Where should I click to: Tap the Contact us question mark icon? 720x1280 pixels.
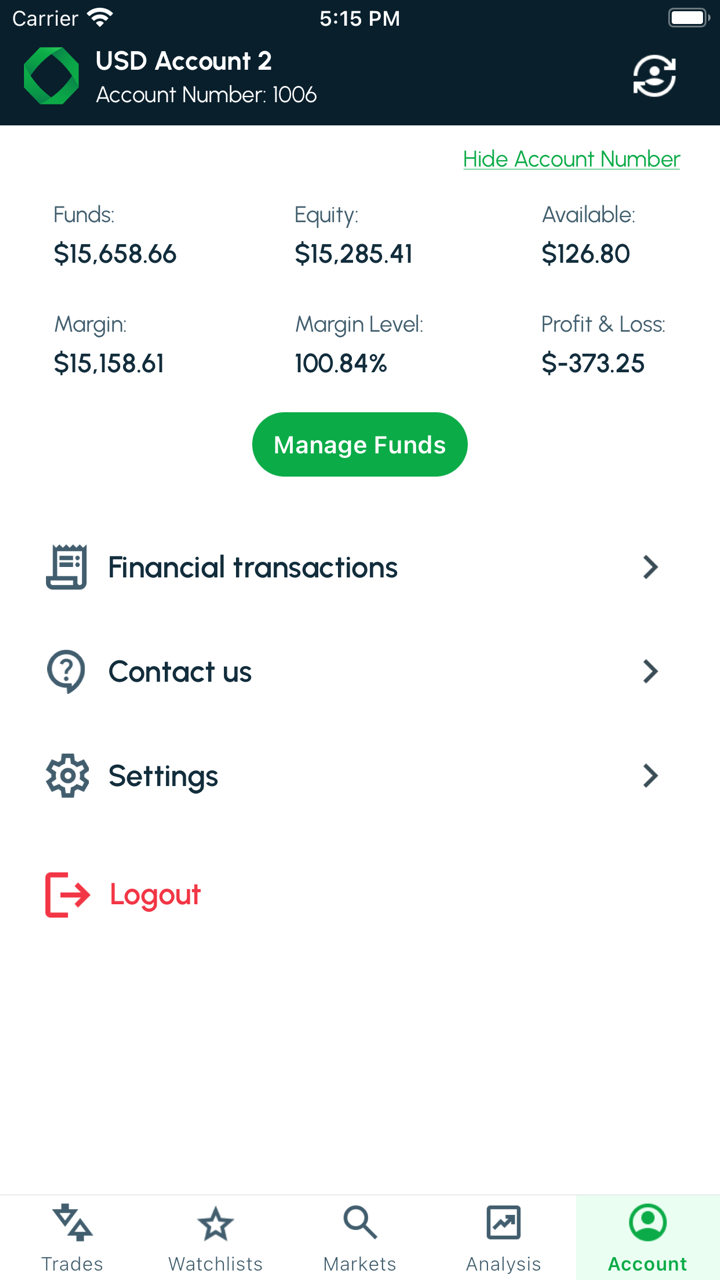coord(67,671)
